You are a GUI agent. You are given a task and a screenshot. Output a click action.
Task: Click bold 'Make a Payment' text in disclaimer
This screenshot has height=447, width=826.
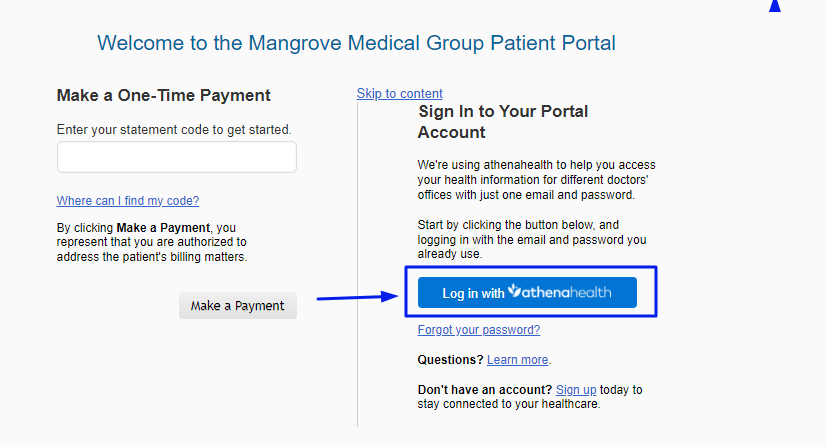click(163, 228)
